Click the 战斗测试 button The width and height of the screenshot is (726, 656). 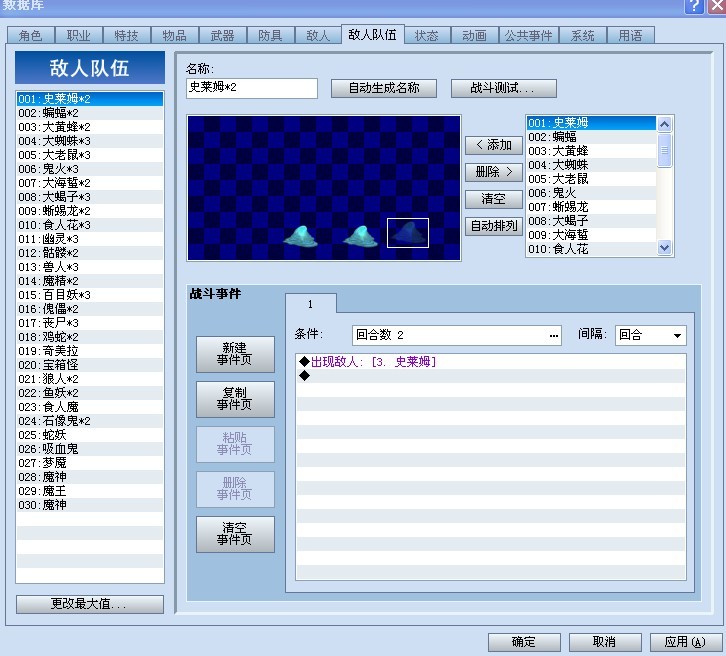point(504,88)
